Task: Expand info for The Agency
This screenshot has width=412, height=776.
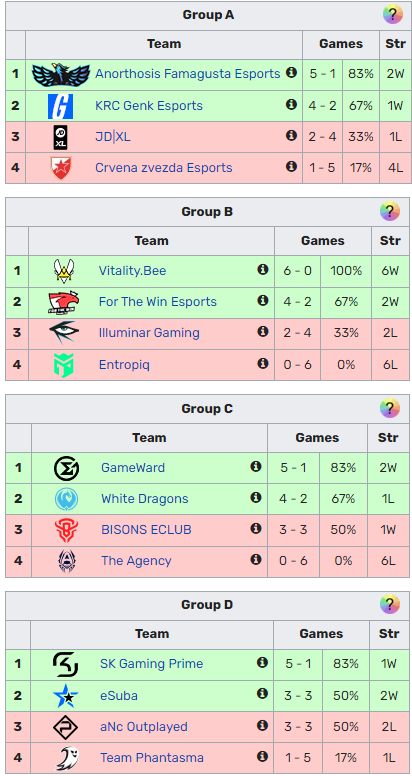Action: (256, 559)
